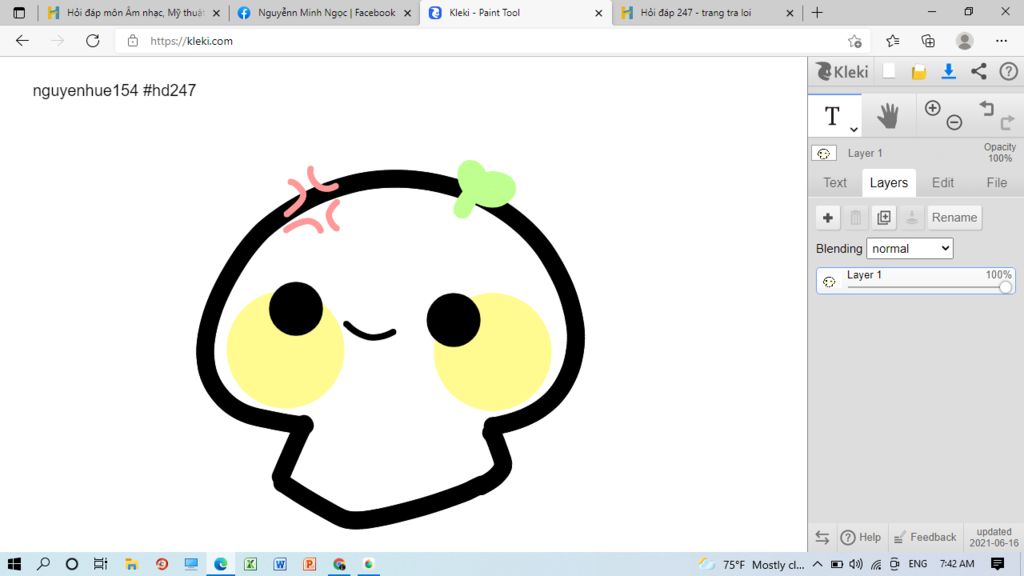Switch to the Text tab

(x=835, y=183)
